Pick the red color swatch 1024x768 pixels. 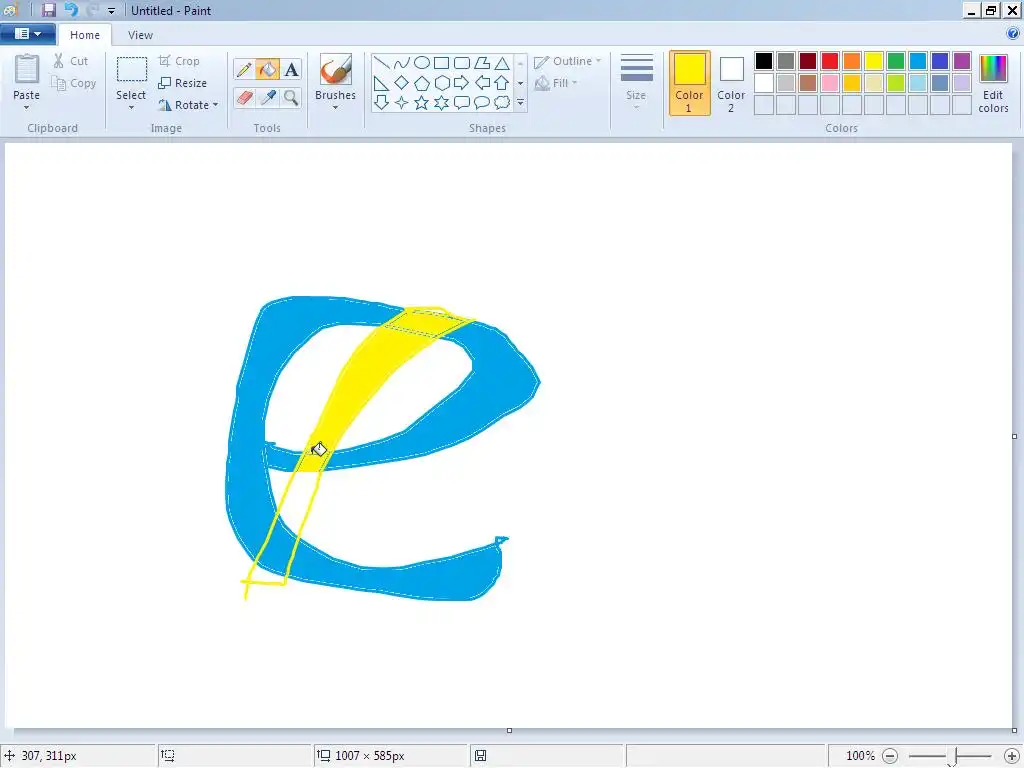click(x=830, y=61)
